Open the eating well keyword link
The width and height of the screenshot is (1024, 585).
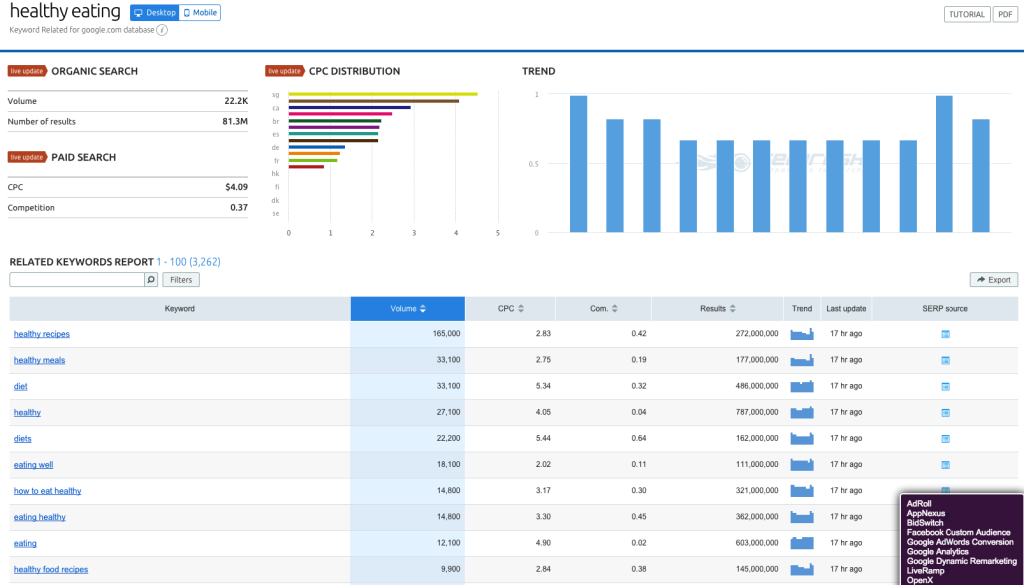[33, 465]
